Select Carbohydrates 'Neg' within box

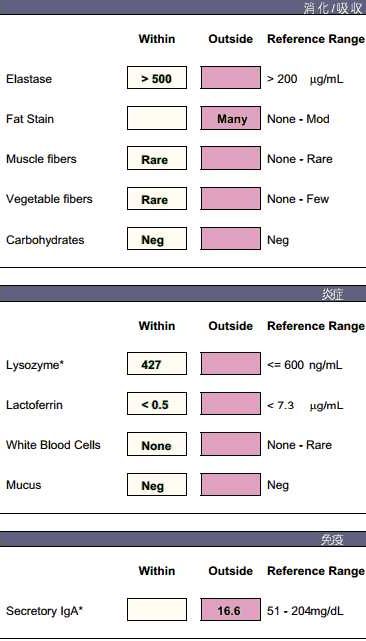(x=157, y=238)
